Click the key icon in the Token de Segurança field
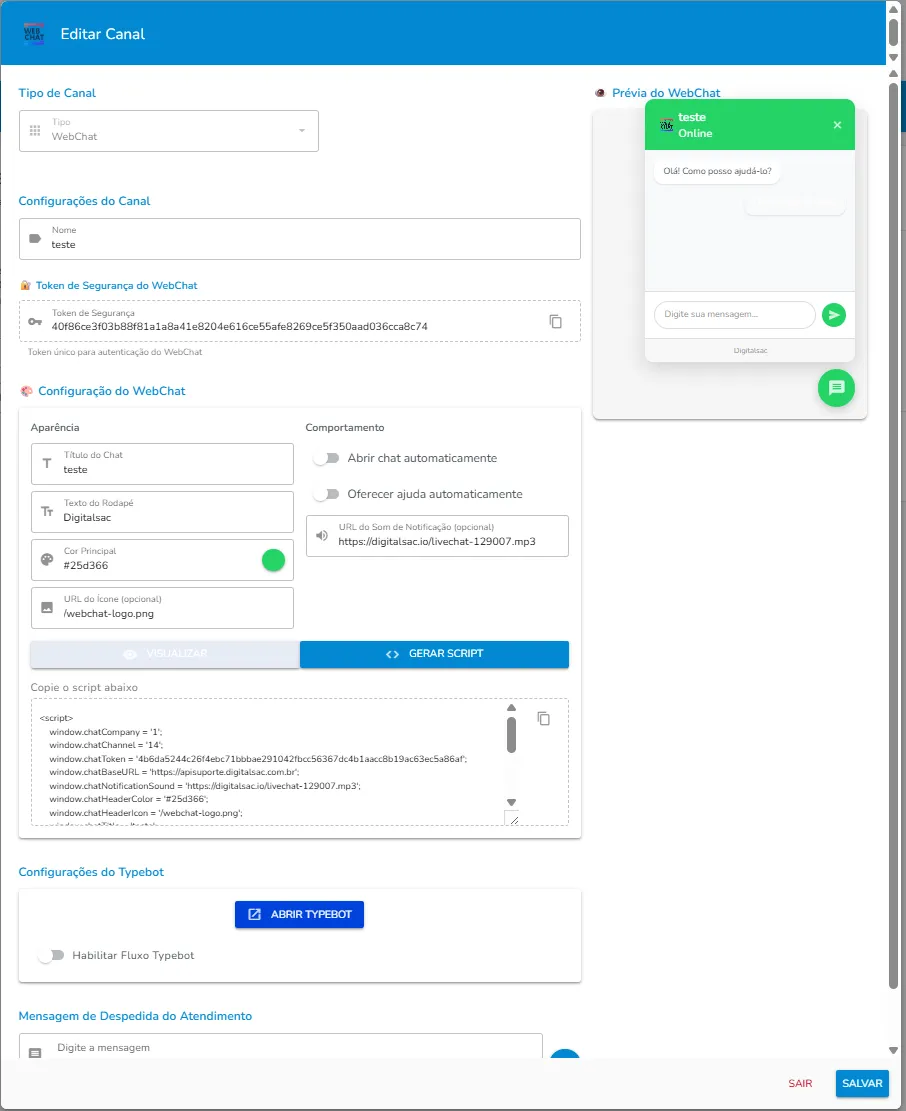 35,322
